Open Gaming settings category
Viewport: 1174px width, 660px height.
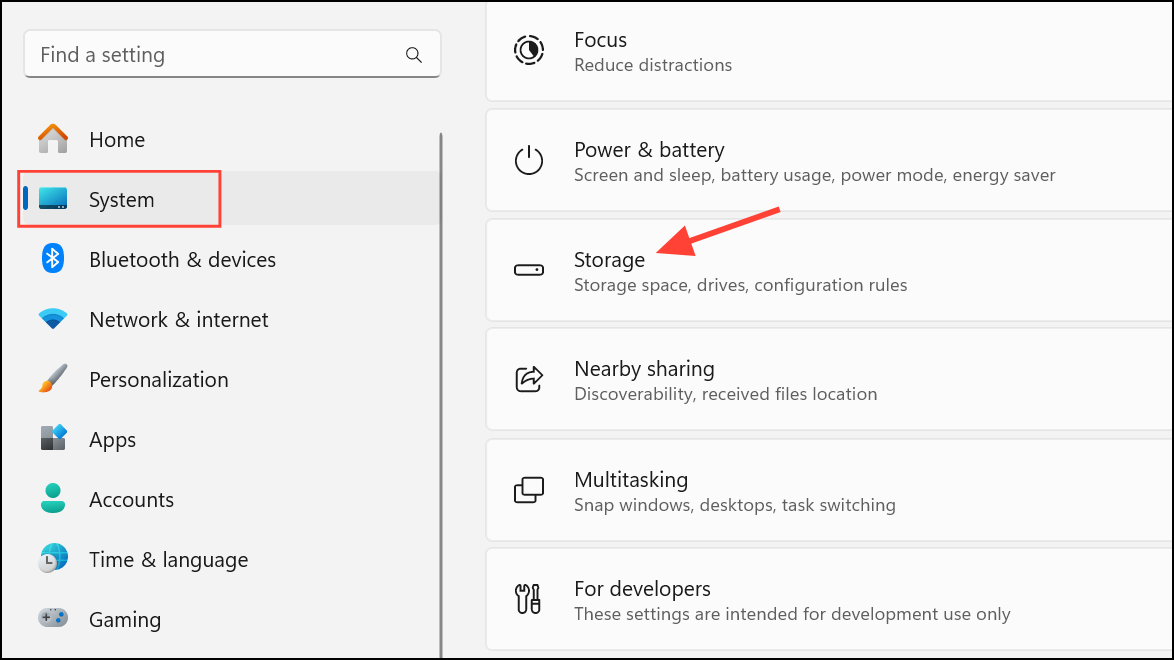click(124, 620)
